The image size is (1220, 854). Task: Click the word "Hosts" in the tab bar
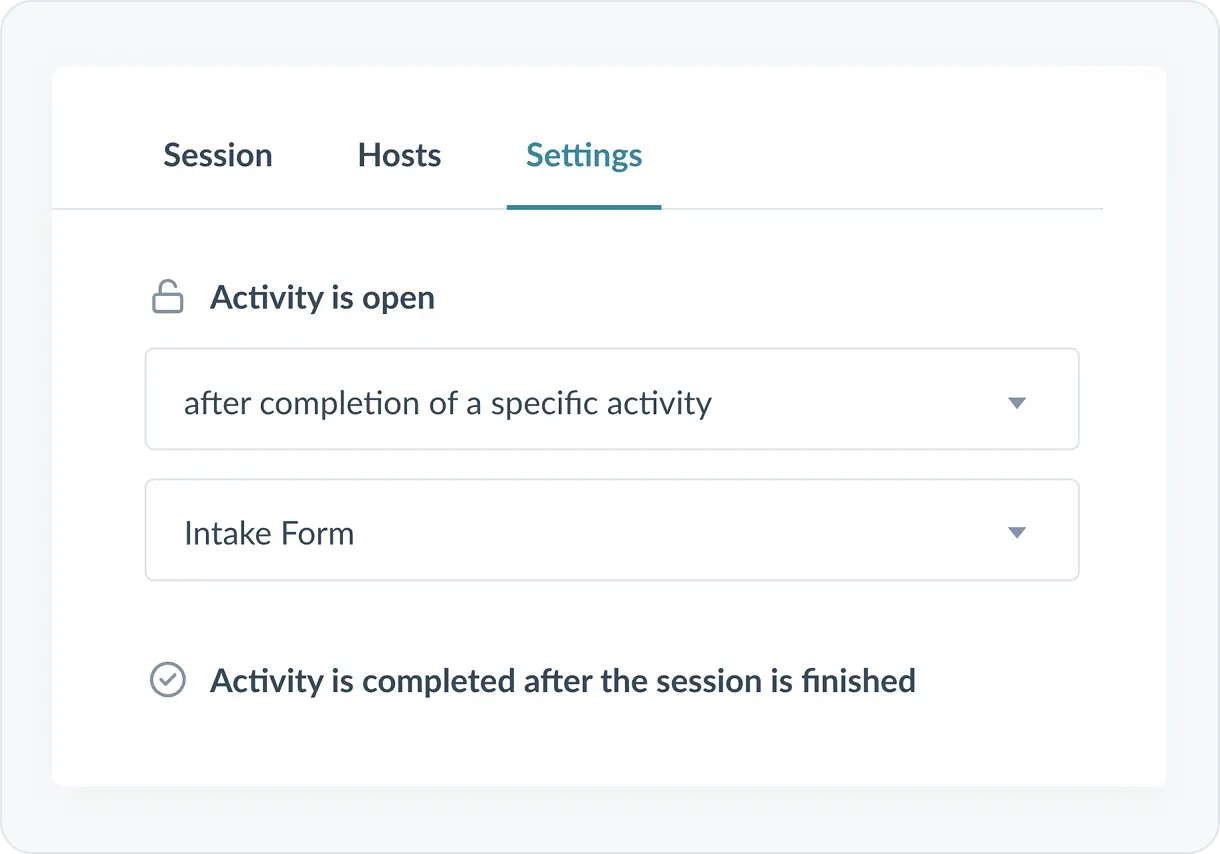coord(399,156)
